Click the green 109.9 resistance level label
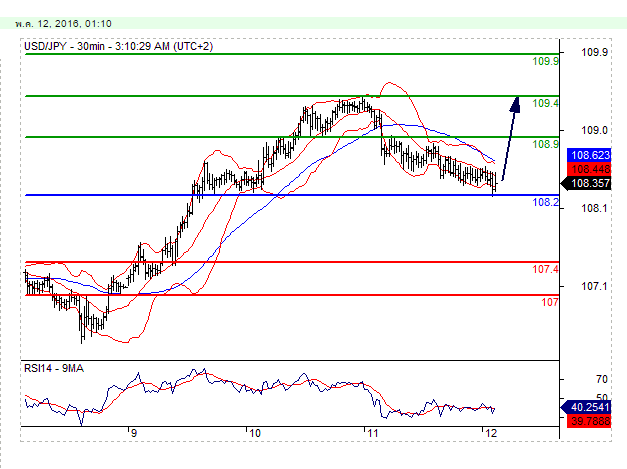 click(x=545, y=61)
